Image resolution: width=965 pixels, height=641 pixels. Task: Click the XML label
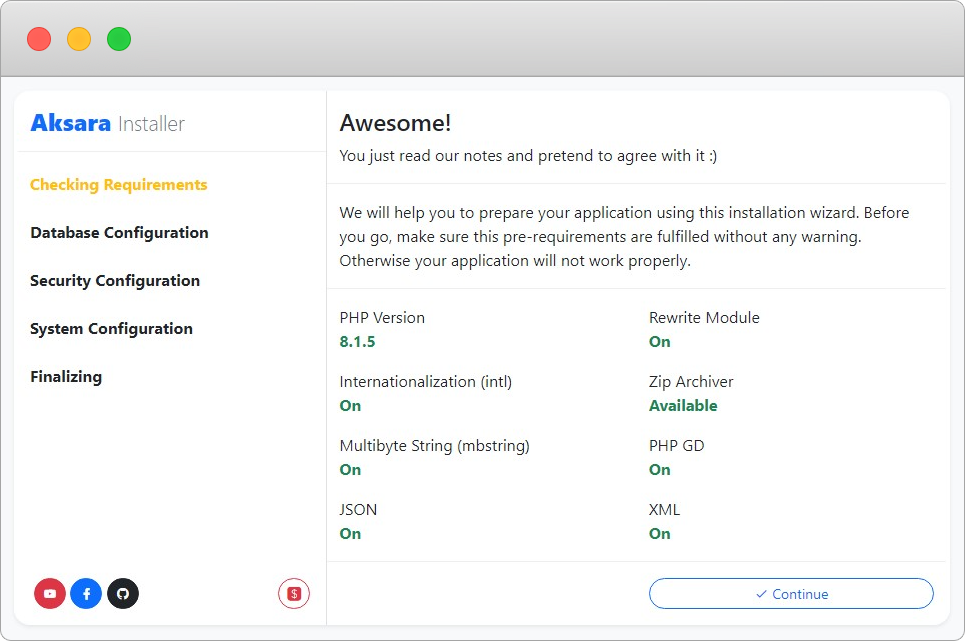pyautogui.click(x=665, y=509)
